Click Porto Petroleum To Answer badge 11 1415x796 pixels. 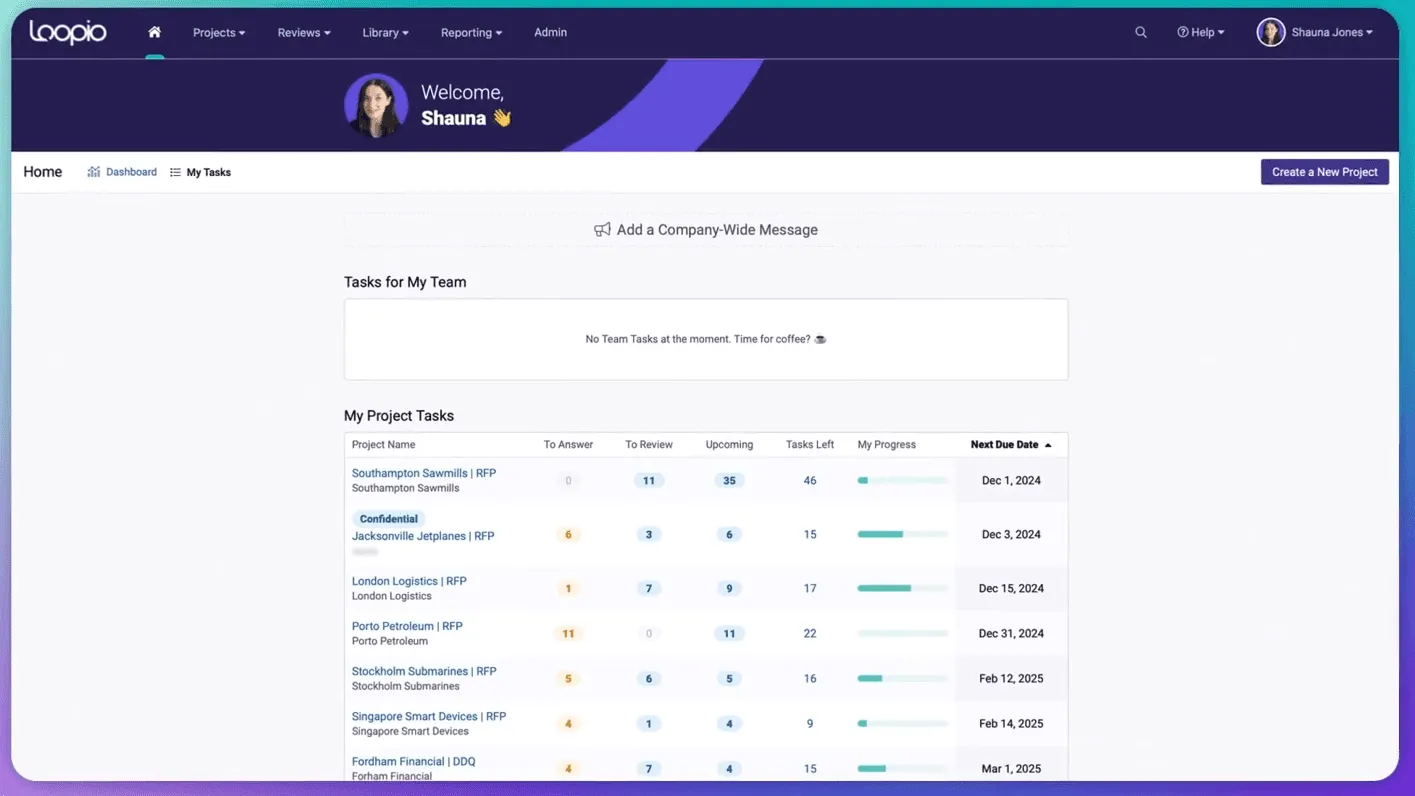coord(568,634)
